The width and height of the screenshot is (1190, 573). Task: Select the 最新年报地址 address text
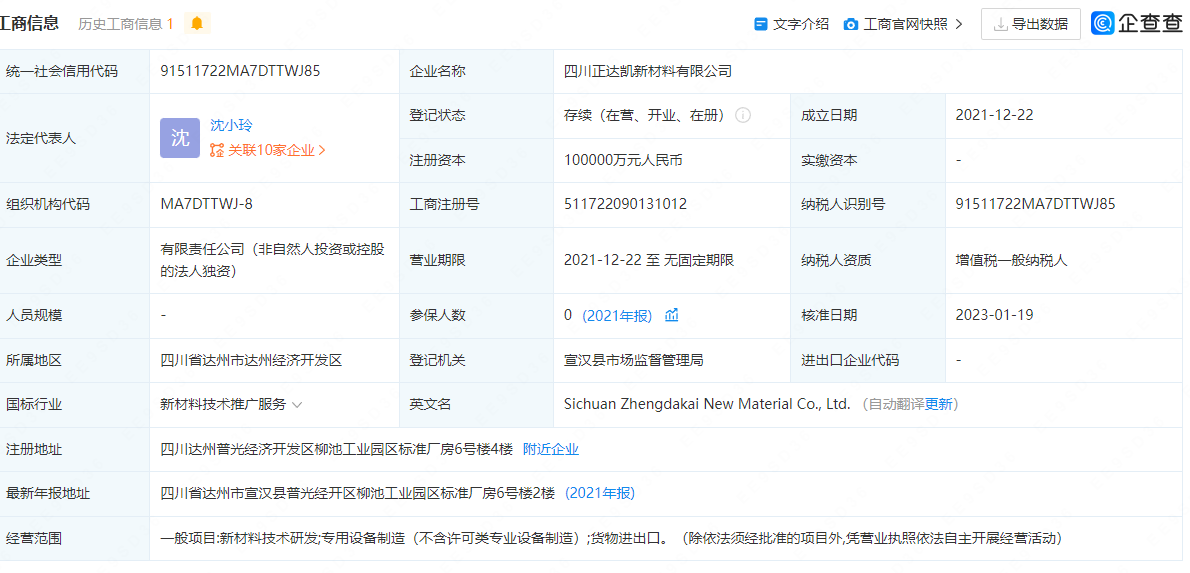(358, 493)
